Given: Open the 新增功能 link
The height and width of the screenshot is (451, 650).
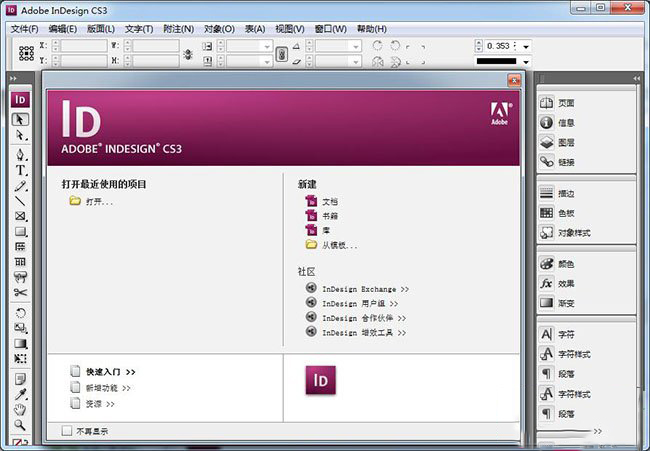Looking at the screenshot, I should click(108, 388).
